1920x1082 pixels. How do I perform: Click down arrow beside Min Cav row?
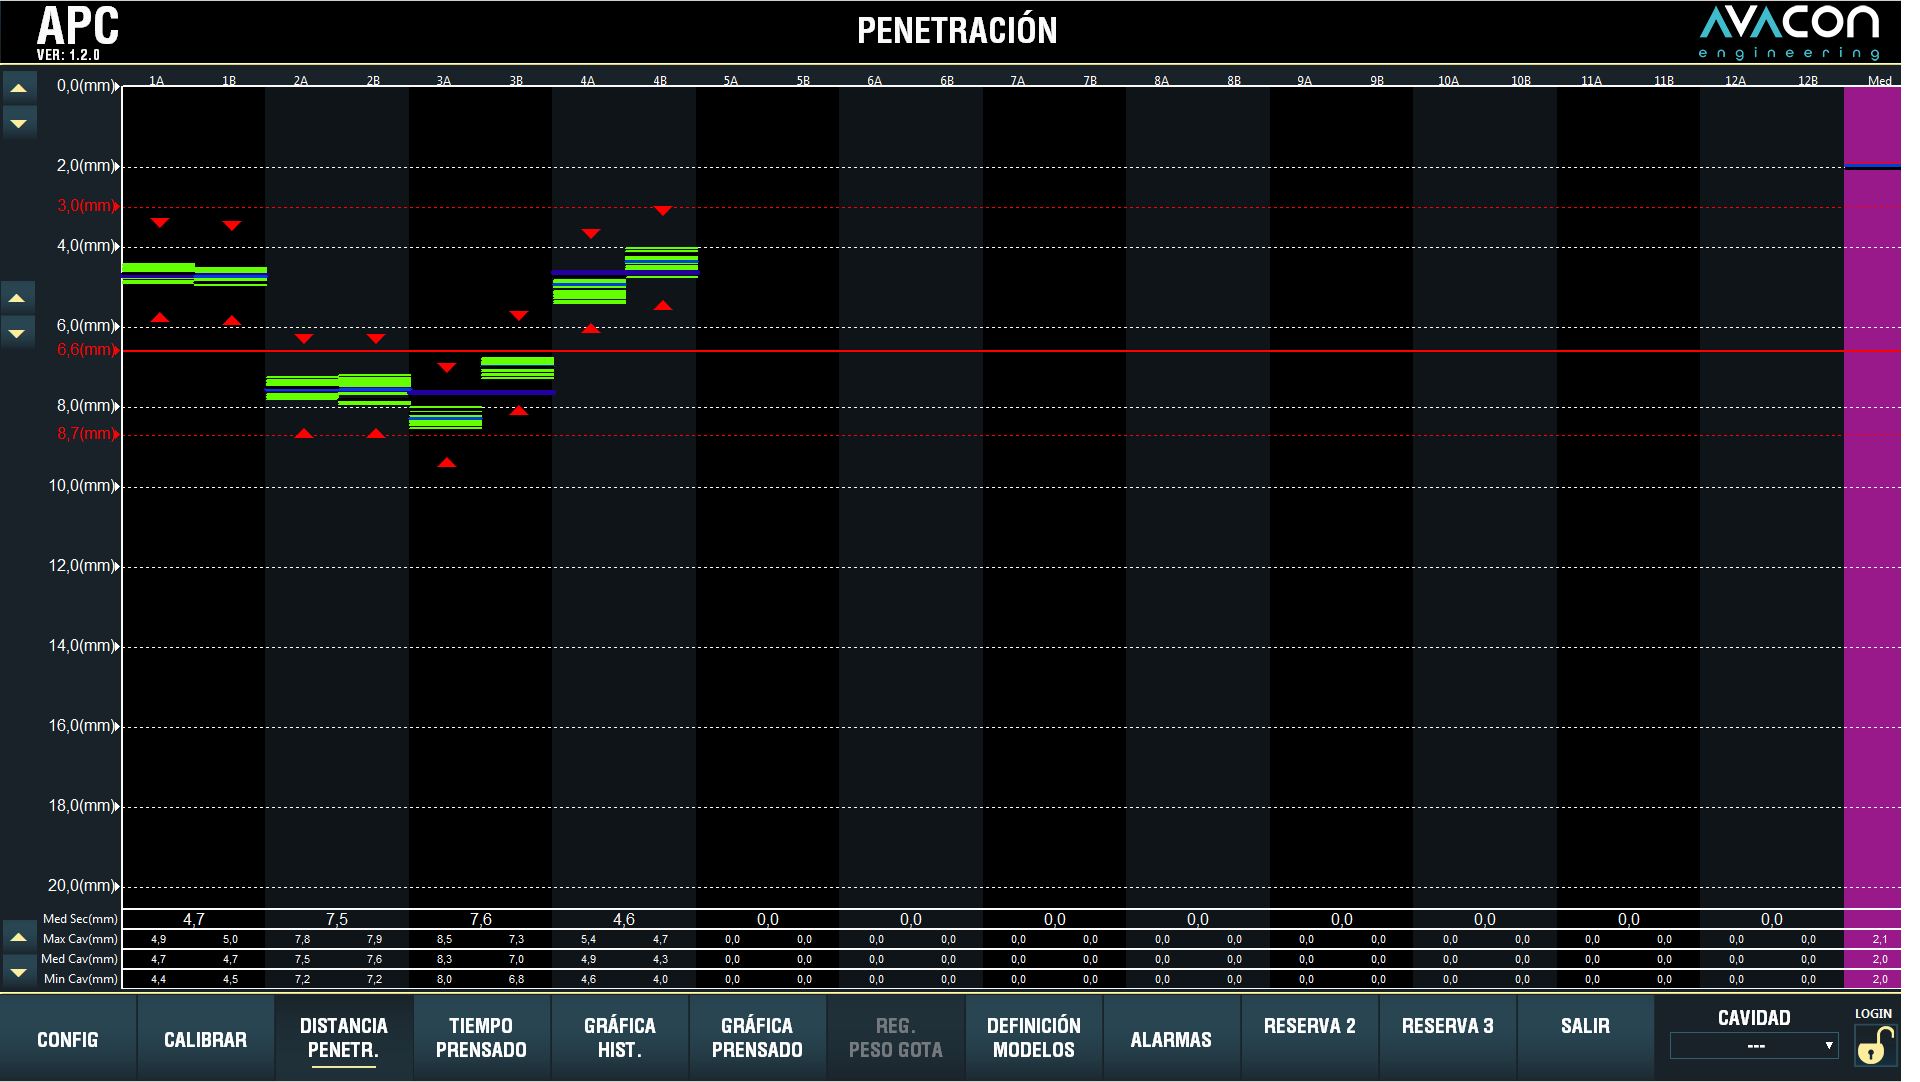pyautogui.click(x=19, y=972)
